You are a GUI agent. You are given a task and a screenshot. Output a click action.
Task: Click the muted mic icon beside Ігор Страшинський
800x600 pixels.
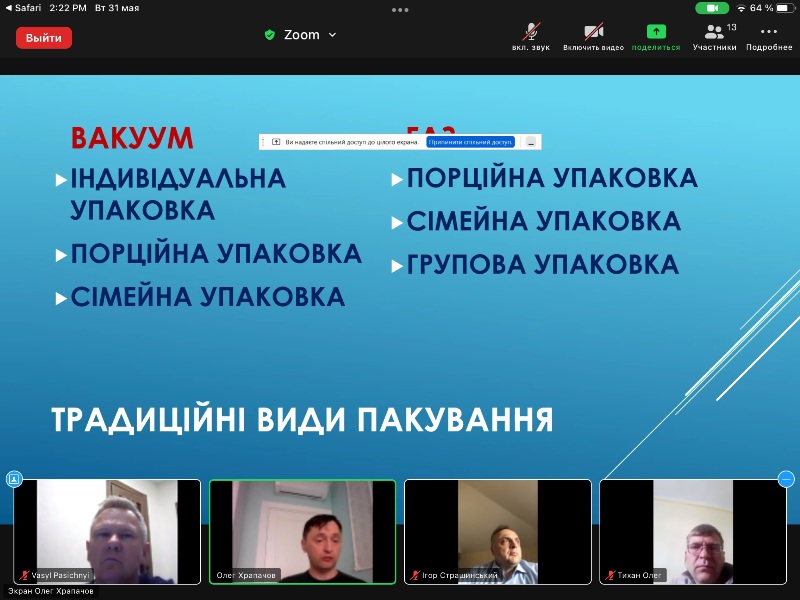pos(415,576)
